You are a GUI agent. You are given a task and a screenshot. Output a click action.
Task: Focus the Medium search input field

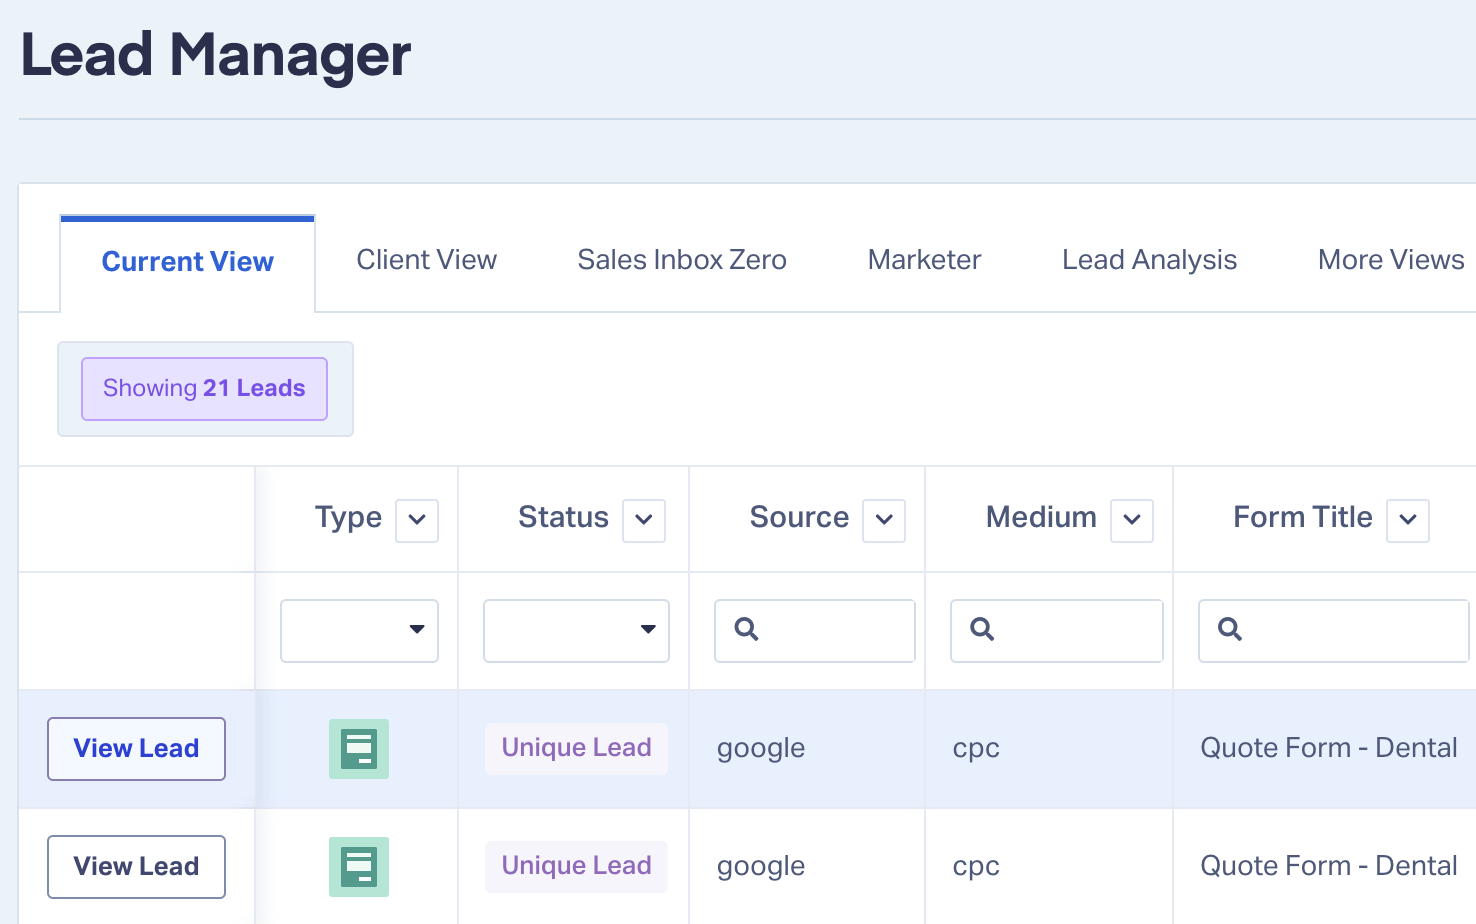point(1057,630)
